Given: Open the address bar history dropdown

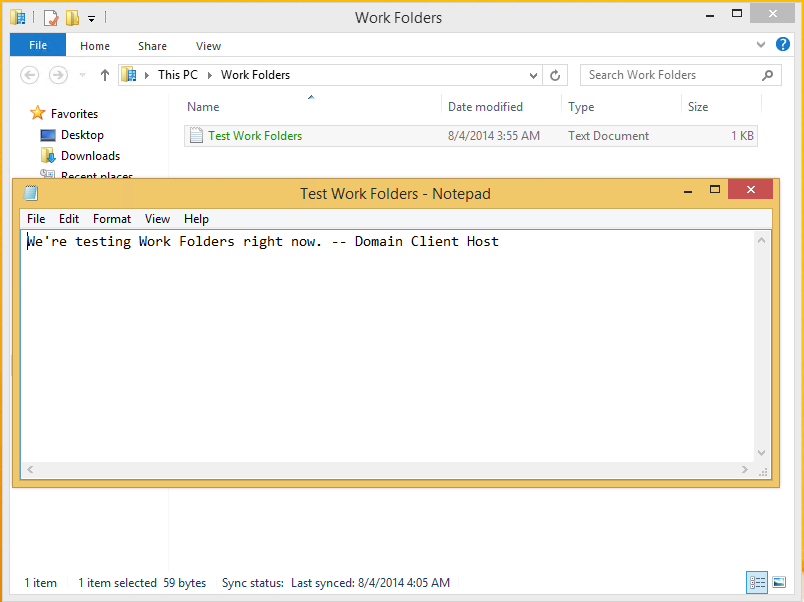Looking at the screenshot, I should (x=533, y=75).
